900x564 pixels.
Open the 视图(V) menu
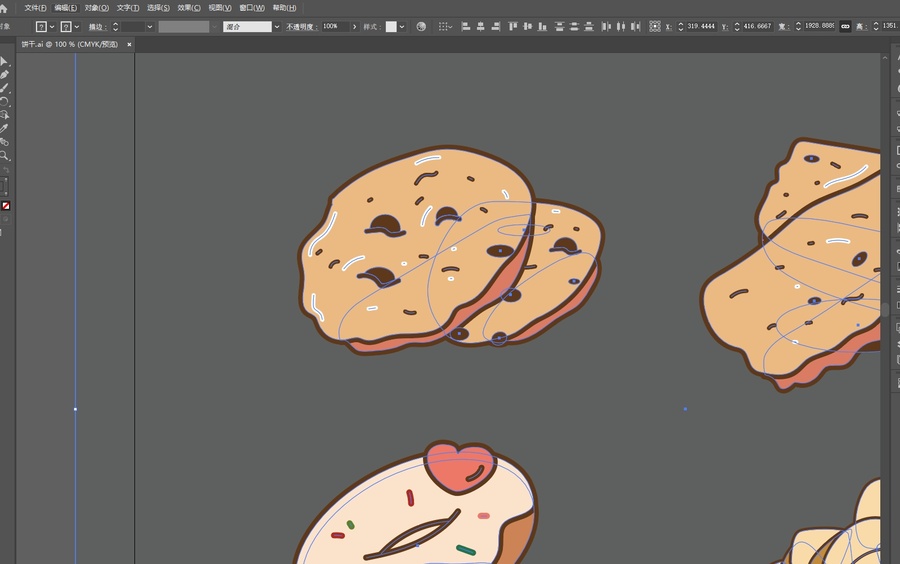(220, 8)
